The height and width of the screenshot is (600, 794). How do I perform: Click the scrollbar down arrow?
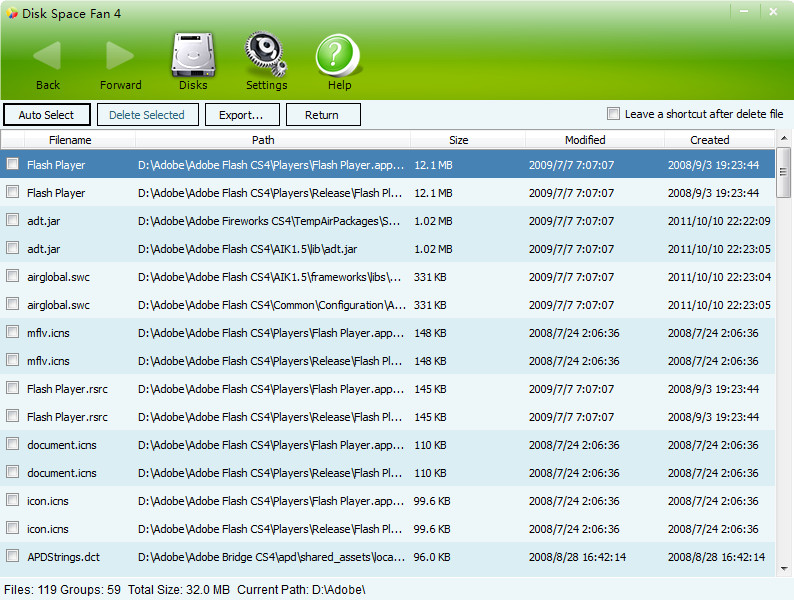tap(784, 569)
